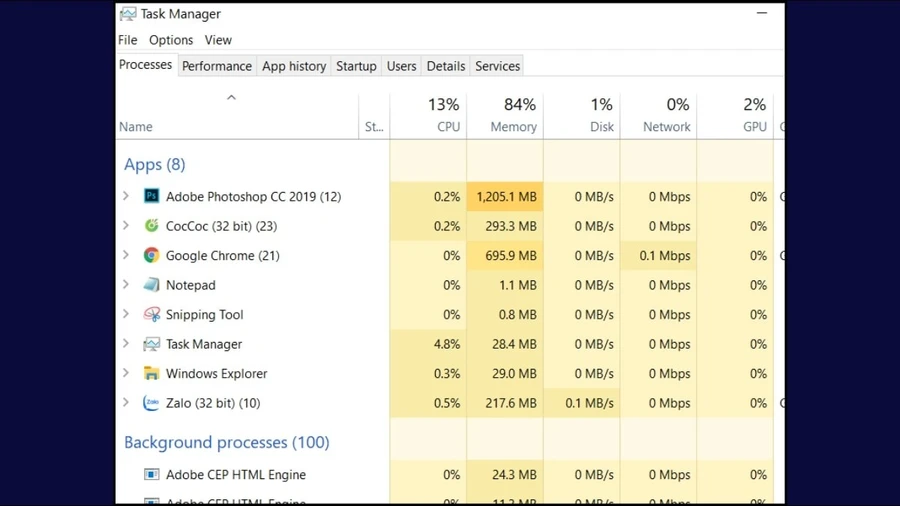Screen dimensions: 900x506
Task: Open the Options menu
Action: pos(171,40)
